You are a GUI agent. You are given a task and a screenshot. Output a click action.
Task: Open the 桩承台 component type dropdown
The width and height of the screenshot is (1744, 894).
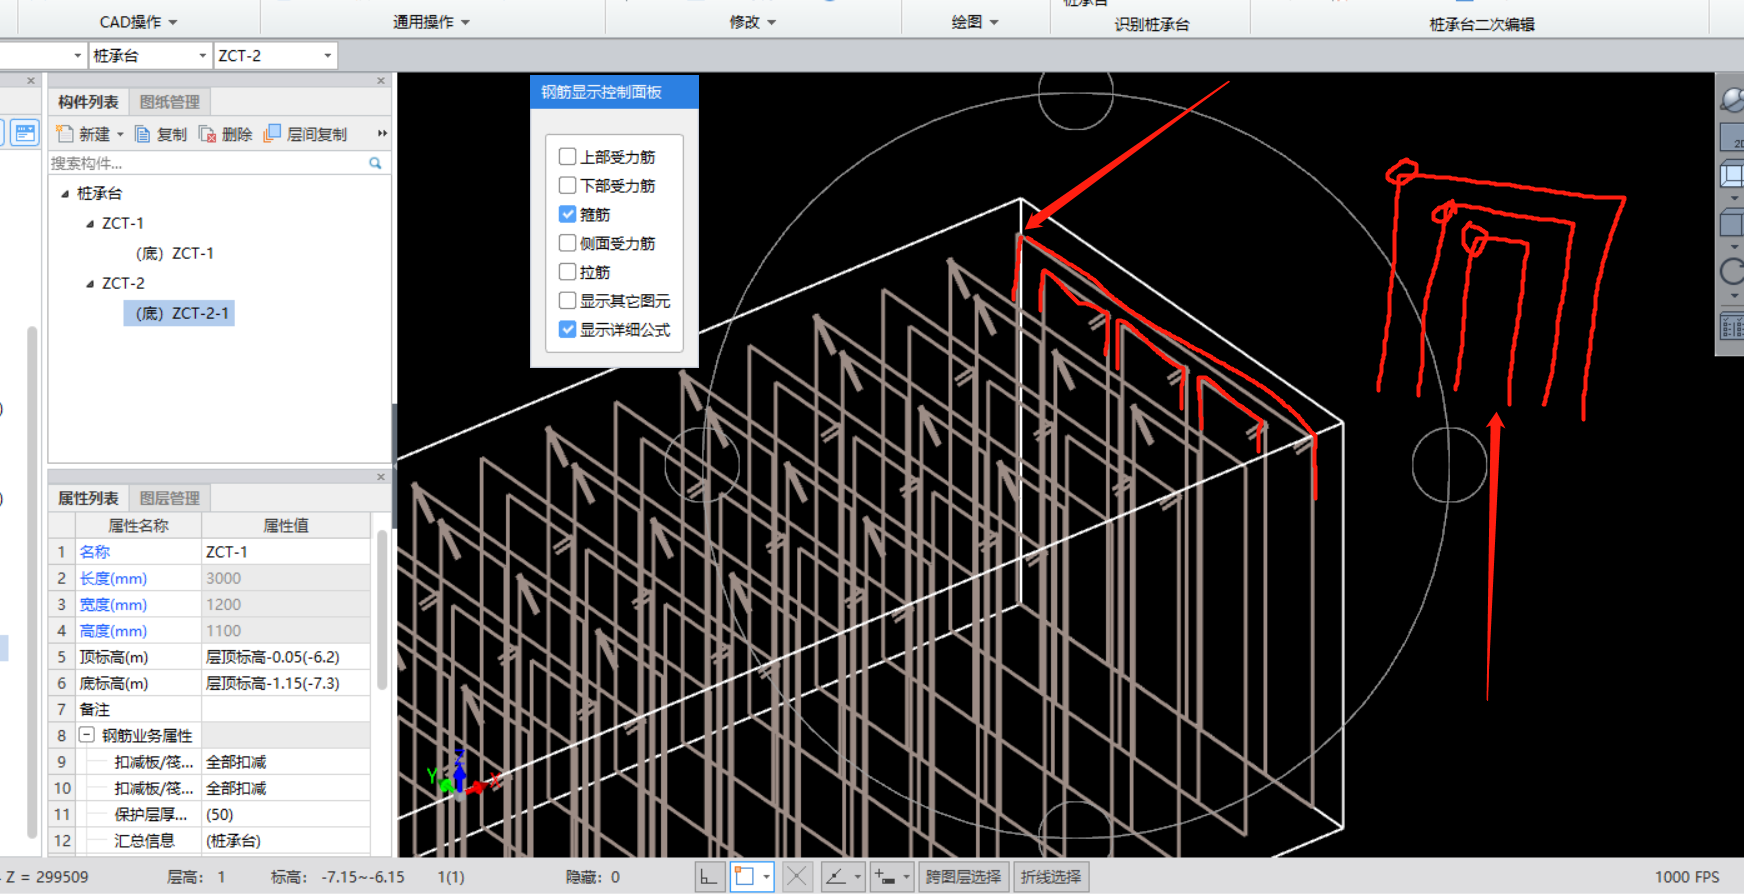pos(202,56)
